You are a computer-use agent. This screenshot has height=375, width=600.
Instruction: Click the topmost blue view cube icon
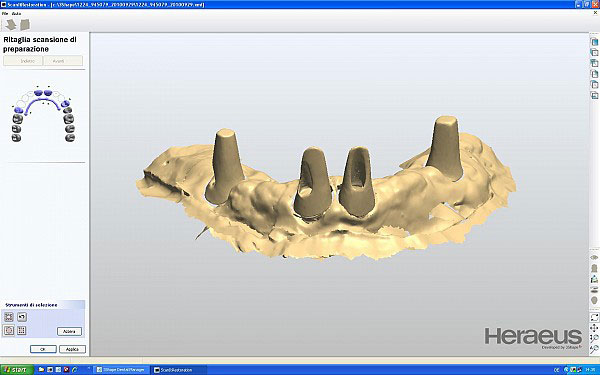pyautogui.click(x=594, y=42)
